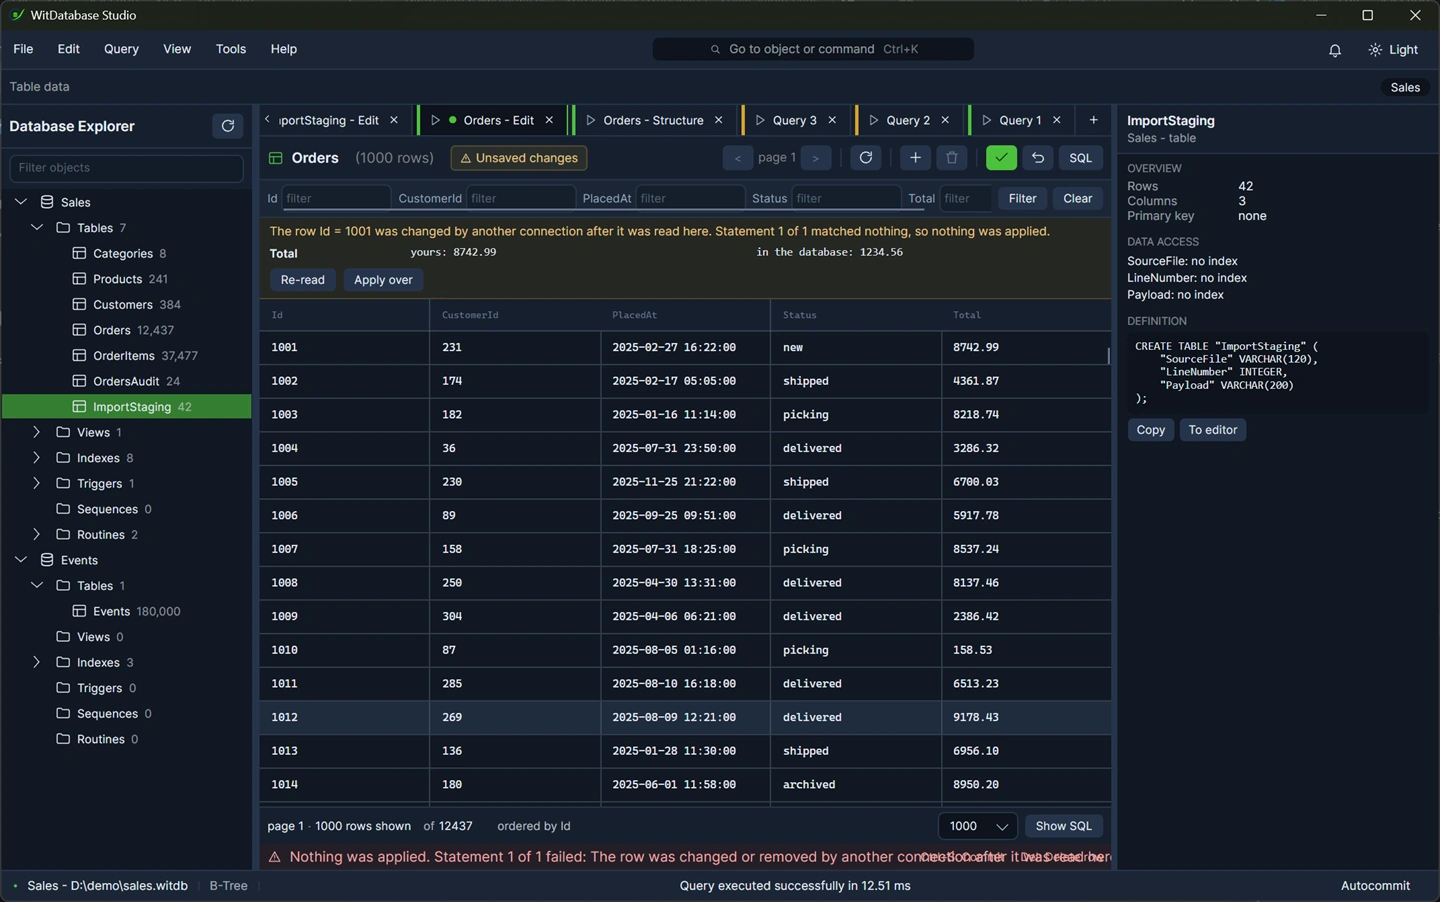The image size is (1440, 902).
Task: Close the Query 3 tab
Action: pyautogui.click(x=832, y=120)
